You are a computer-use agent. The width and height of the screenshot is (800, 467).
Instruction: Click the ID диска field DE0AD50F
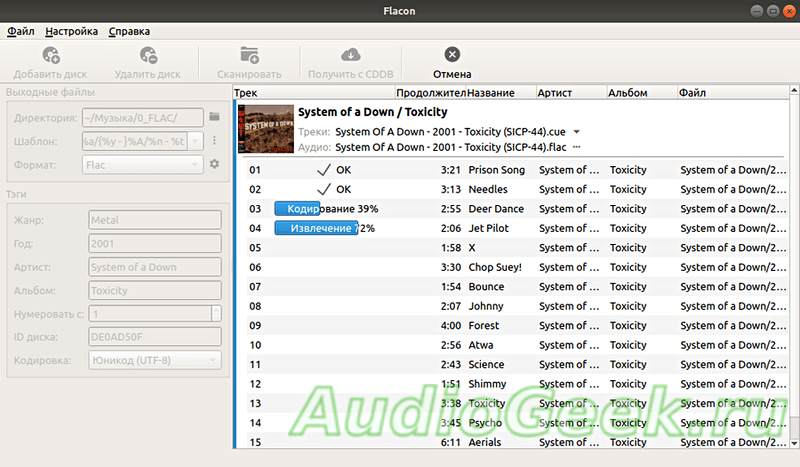click(155, 337)
